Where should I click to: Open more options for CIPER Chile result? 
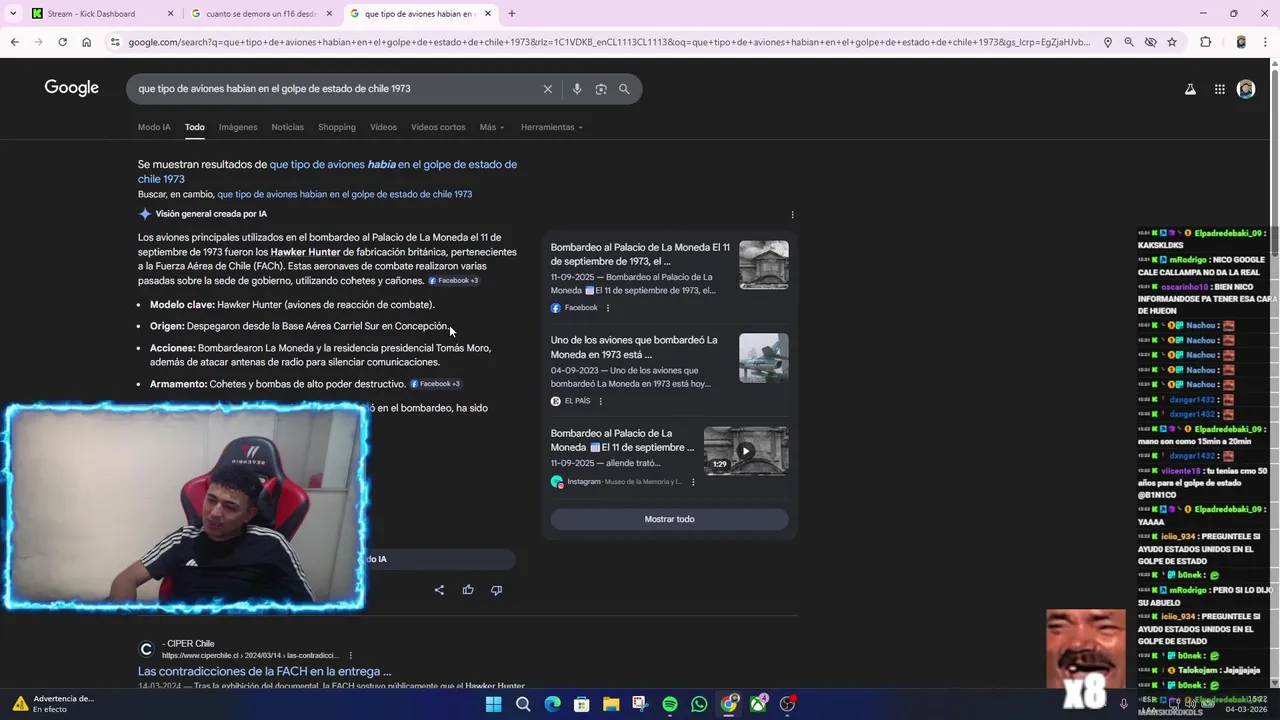(350, 655)
